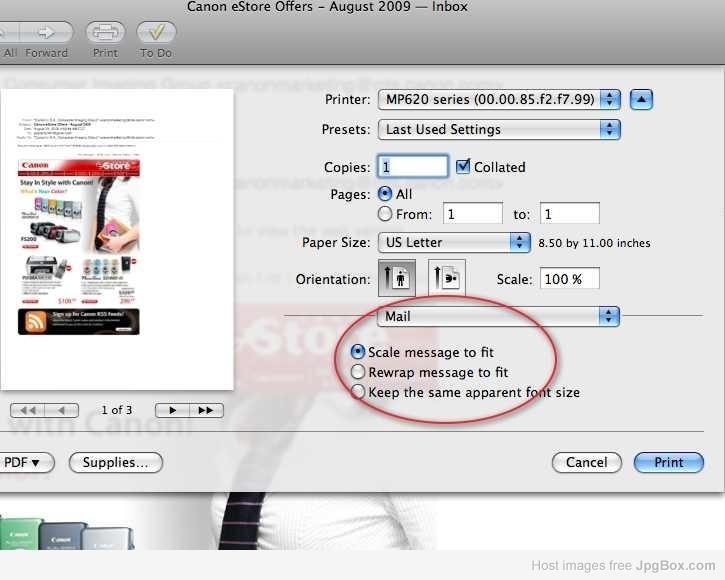Click the To Do checkmark toolbar icon

click(156, 32)
